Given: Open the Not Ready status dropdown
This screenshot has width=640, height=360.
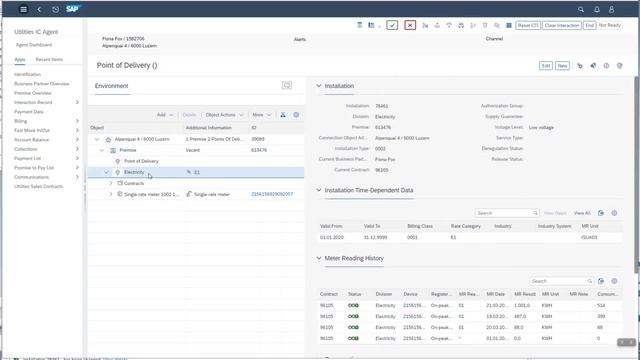Looking at the screenshot, I should [609, 25].
